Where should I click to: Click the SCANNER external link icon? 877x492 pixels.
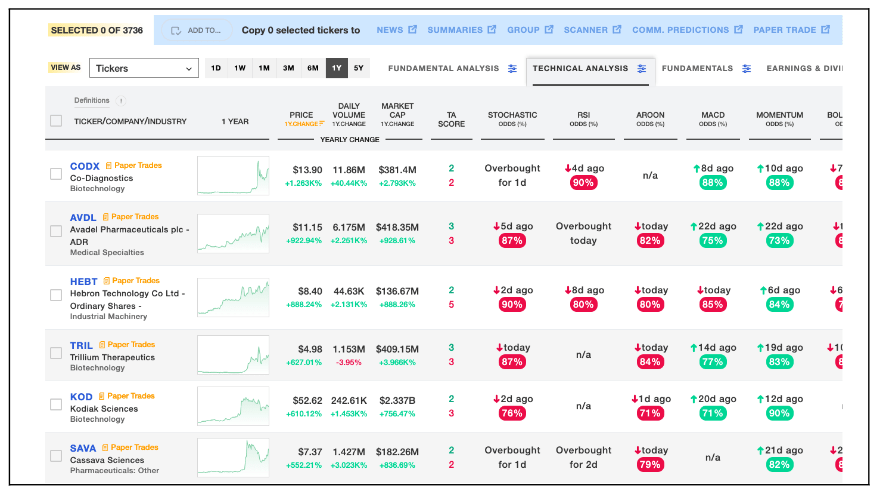[x=617, y=30]
